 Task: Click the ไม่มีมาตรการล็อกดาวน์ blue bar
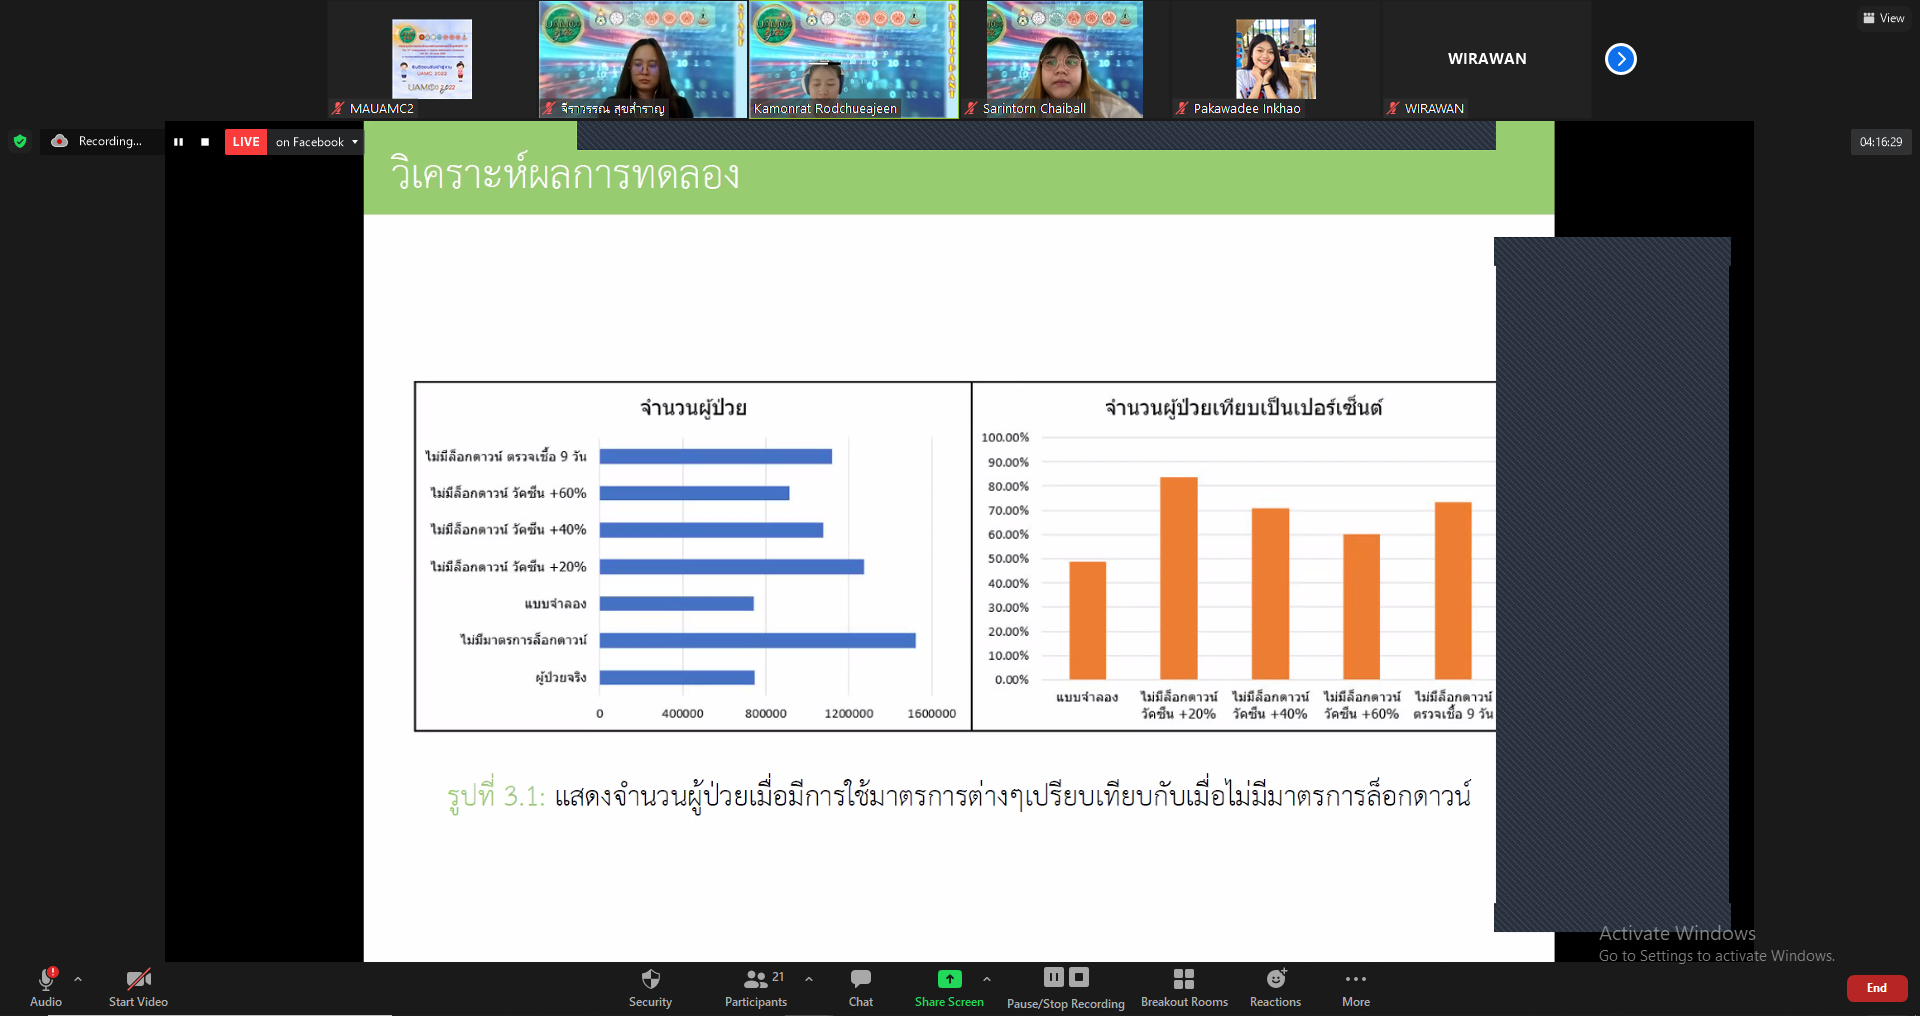757,640
